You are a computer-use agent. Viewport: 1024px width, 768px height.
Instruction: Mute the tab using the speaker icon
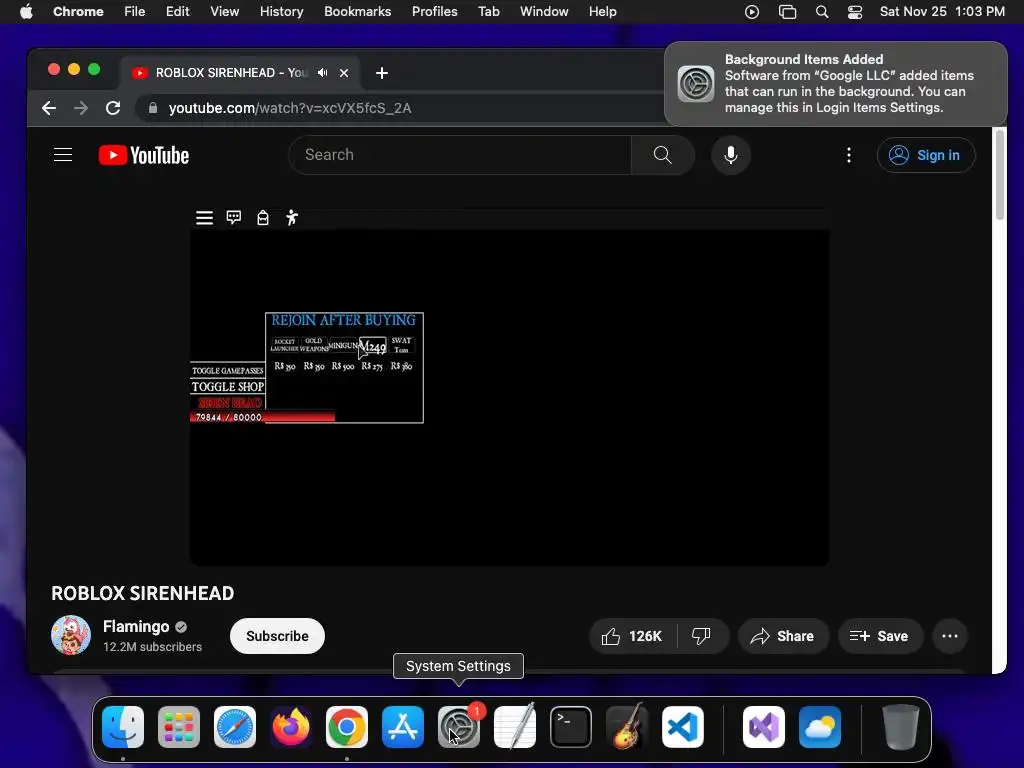[323, 72]
